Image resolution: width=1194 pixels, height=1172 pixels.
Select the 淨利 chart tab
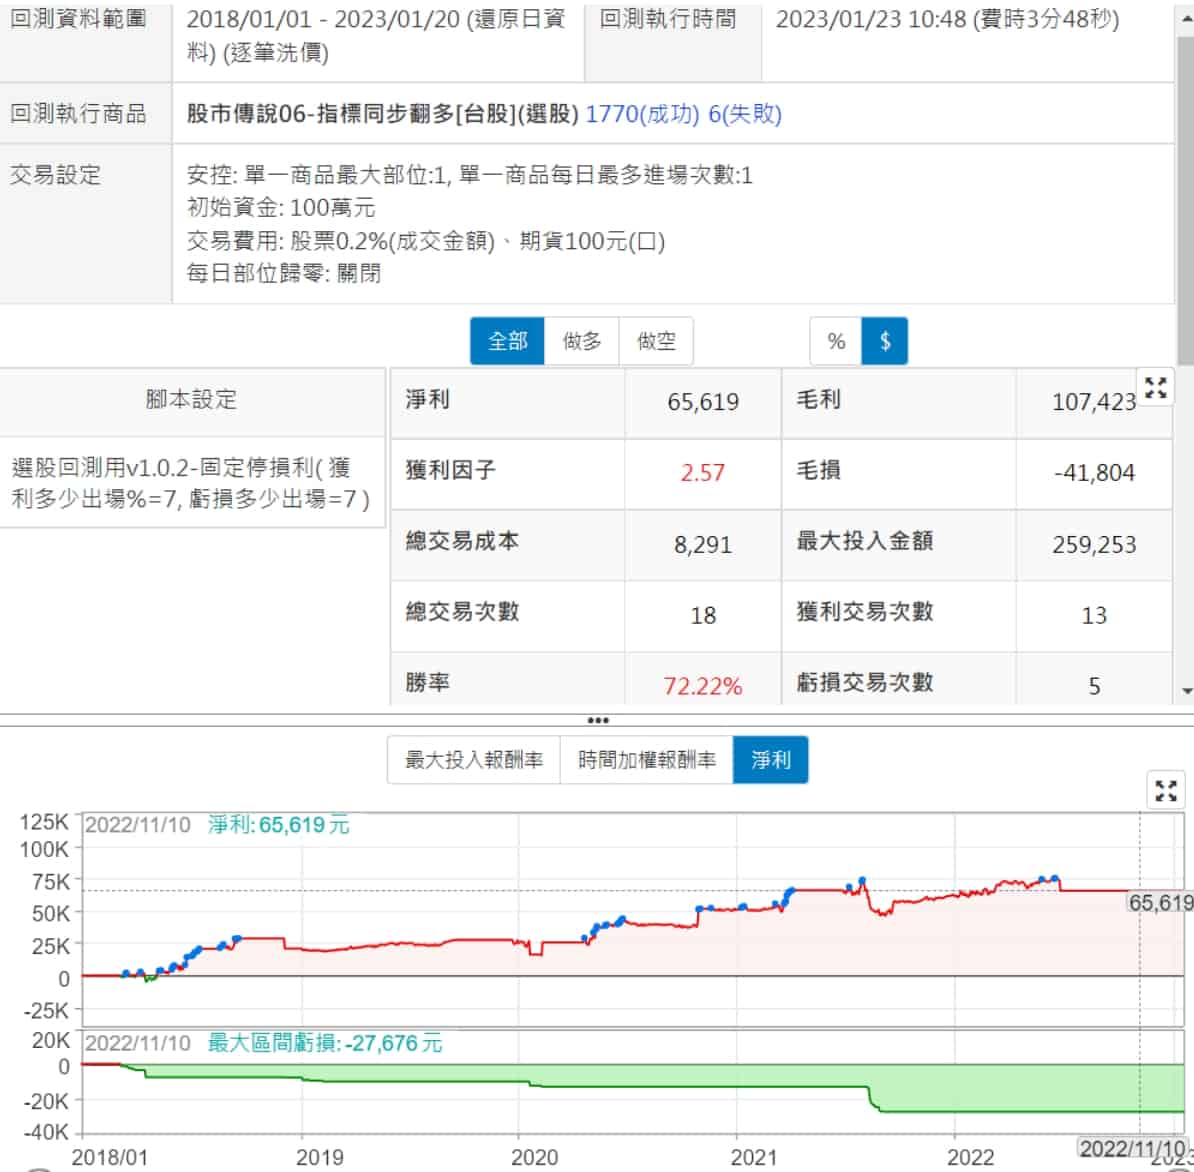tap(770, 760)
